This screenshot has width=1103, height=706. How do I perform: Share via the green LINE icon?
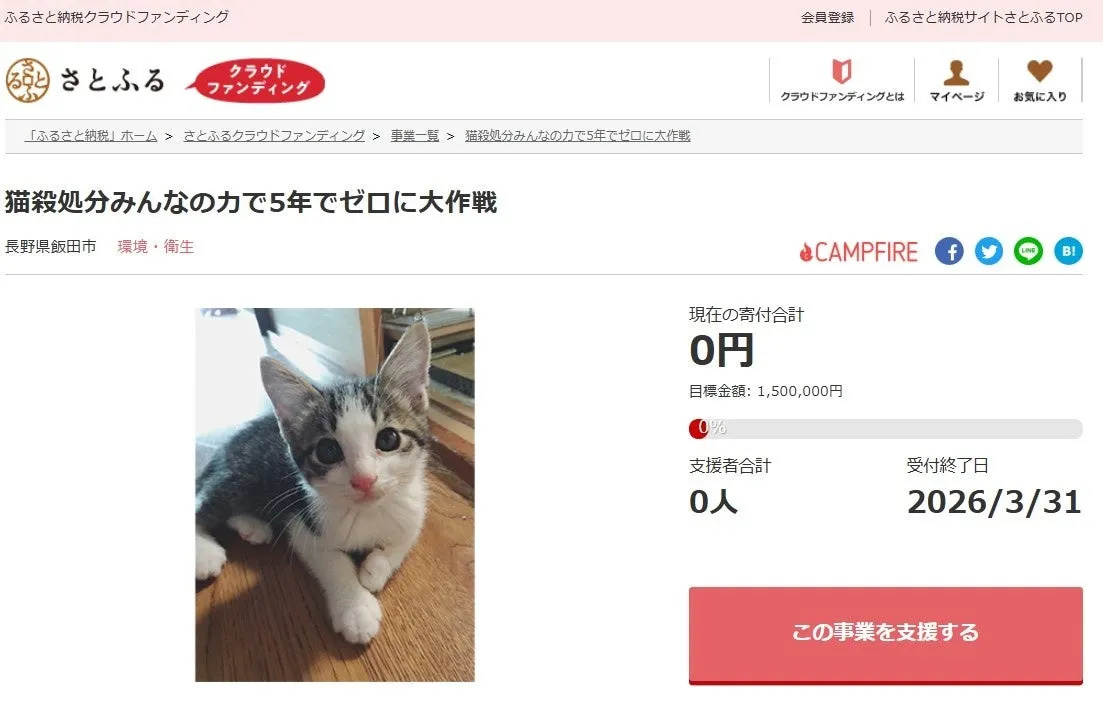(x=1028, y=251)
